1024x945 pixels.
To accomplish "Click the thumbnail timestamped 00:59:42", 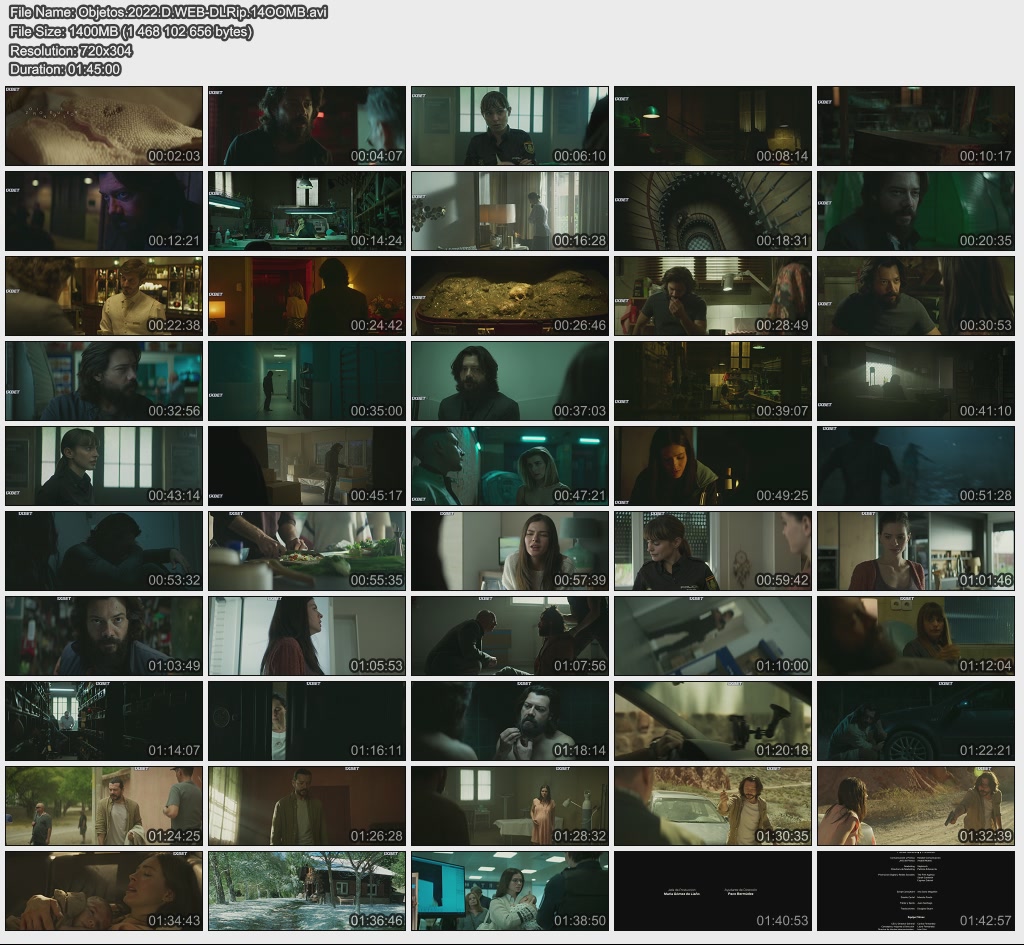I will pyautogui.click(x=712, y=551).
